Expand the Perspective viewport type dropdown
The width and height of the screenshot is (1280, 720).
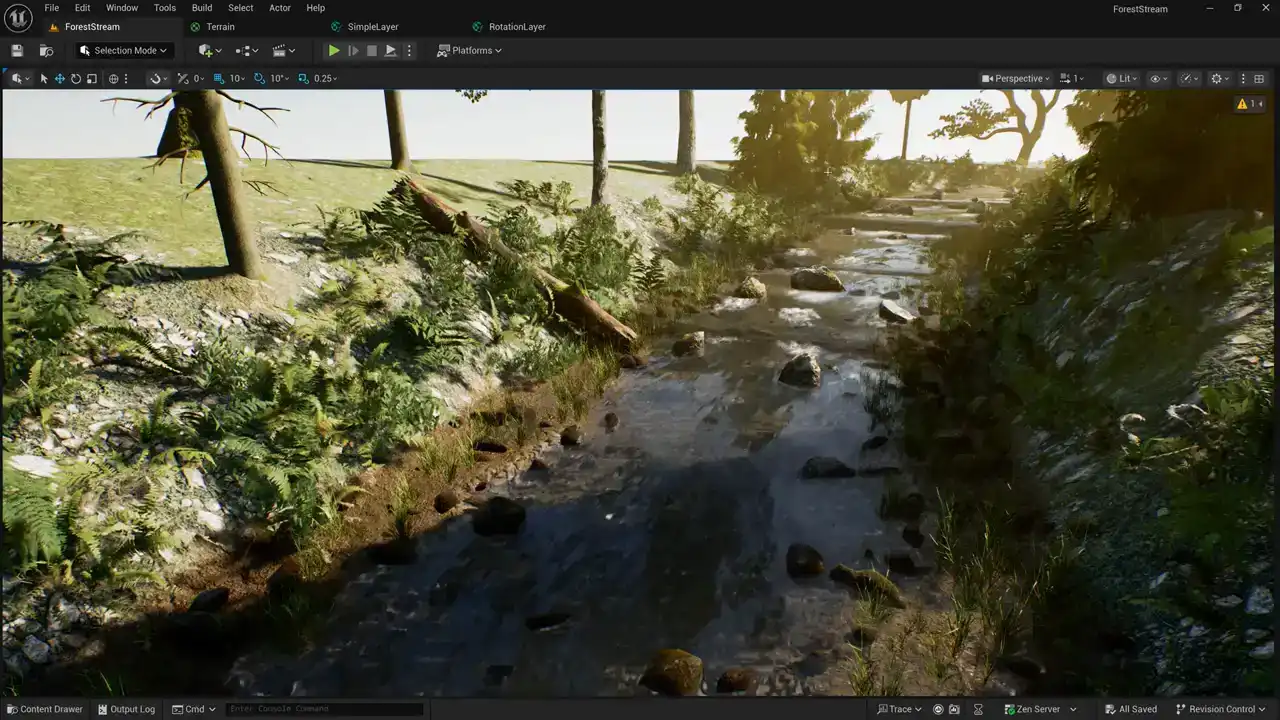coord(1016,78)
